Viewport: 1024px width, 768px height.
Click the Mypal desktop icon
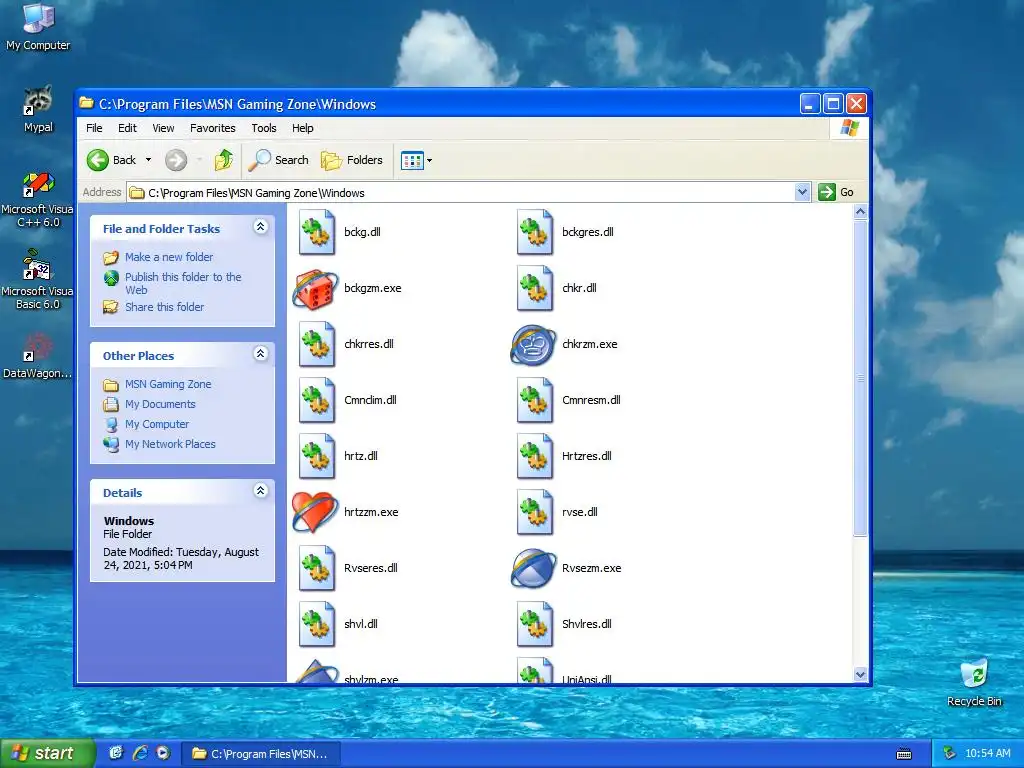[x=38, y=109]
